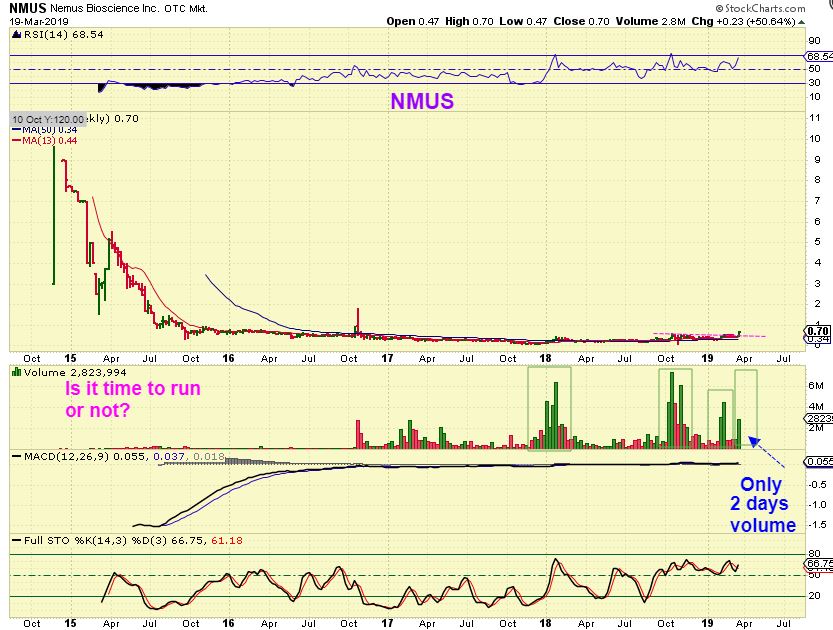Image resolution: width=833 pixels, height=630 pixels.
Task: Click the 80 tick on stochastic axis
Action: click(x=814, y=554)
